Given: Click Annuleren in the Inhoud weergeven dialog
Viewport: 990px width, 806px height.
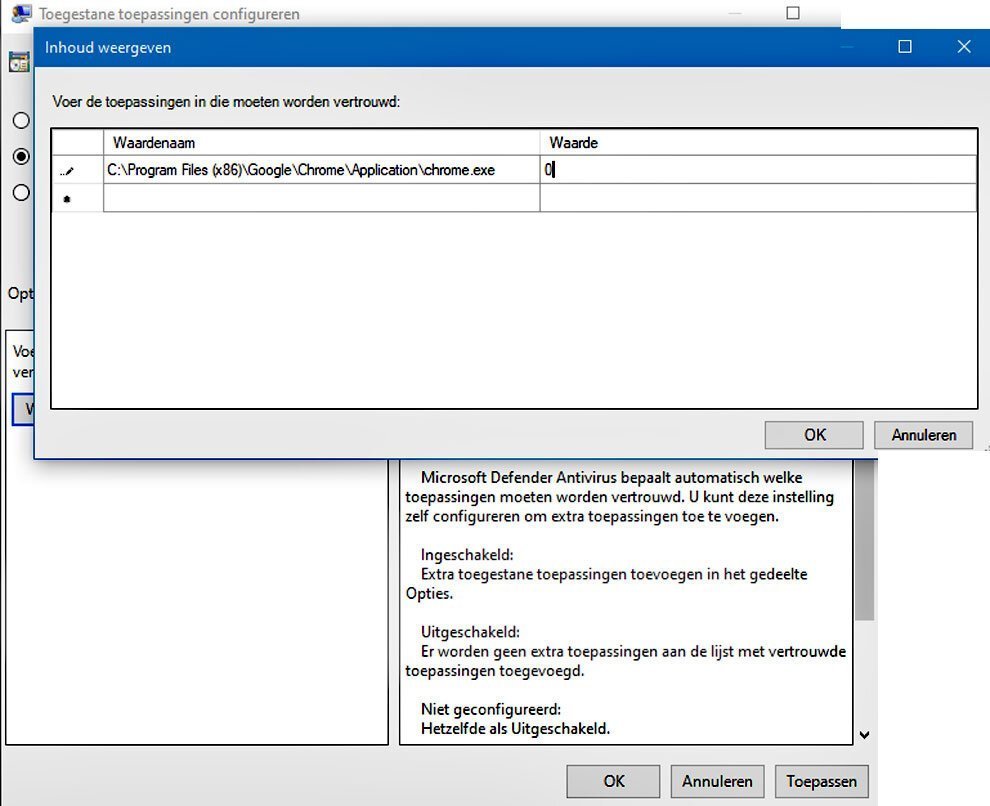Looking at the screenshot, I should (x=923, y=435).
